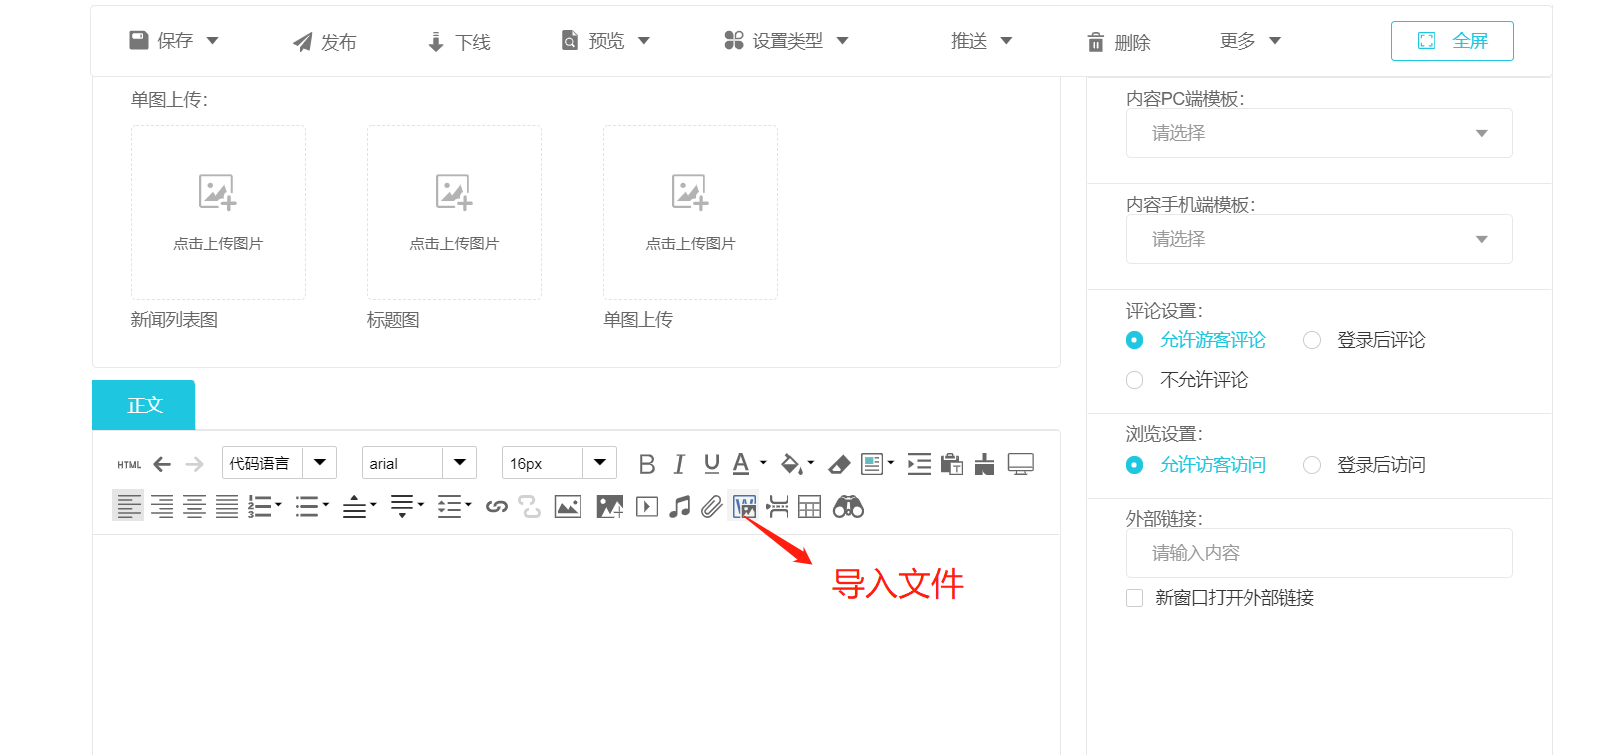The image size is (1597, 755).
Task: Underline the selected text
Action: pyautogui.click(x=712, y=464)
